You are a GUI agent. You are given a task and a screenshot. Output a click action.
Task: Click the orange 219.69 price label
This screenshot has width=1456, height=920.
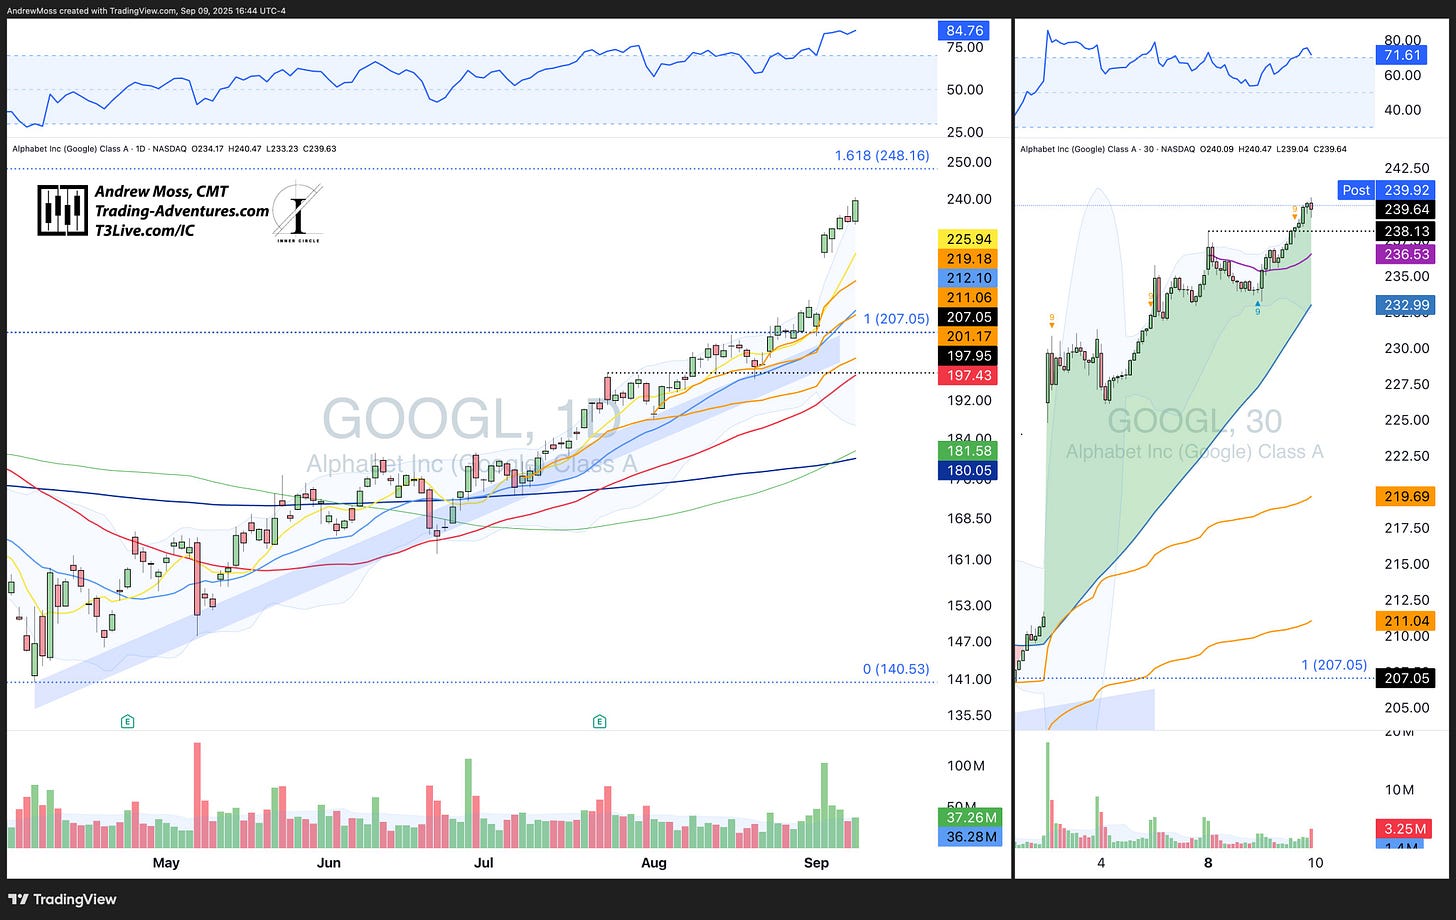coord(1405,496)
